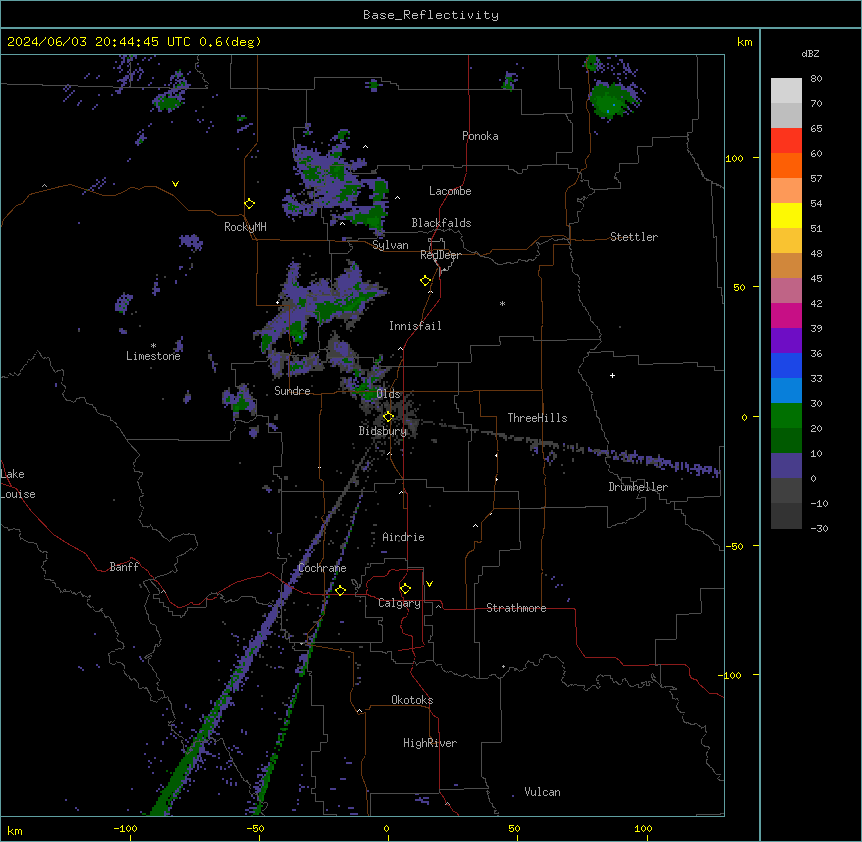
Task: Click the Airdrie city label
Action: pyautogui.click(x=403, y=537)
